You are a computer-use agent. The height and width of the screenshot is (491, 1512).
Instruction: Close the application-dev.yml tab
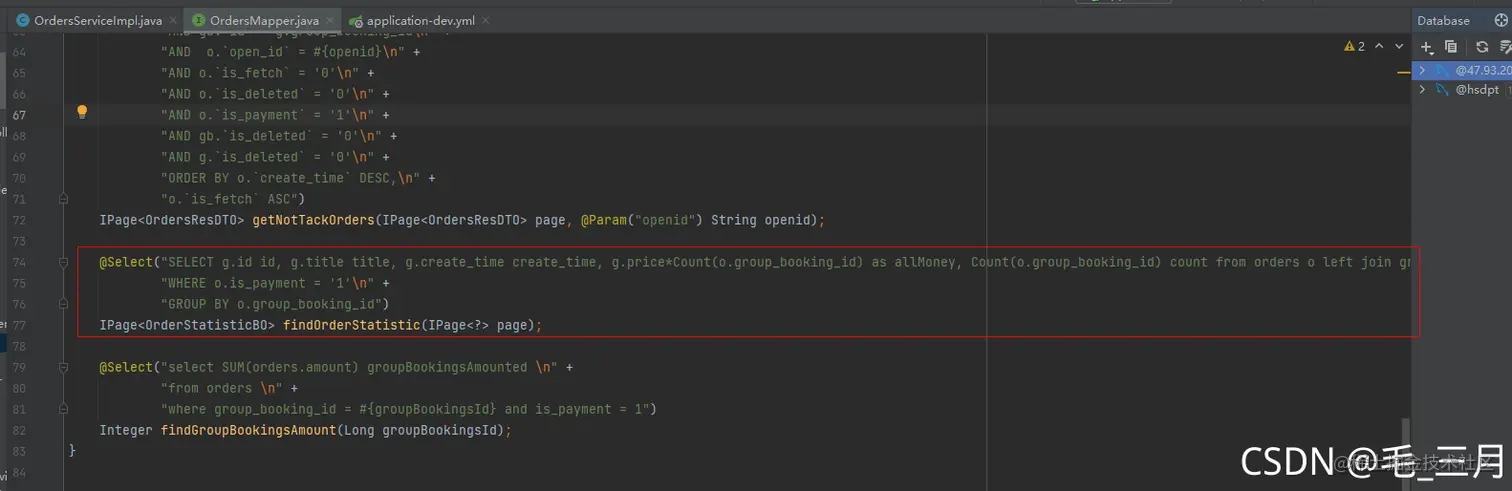[488, 20]
